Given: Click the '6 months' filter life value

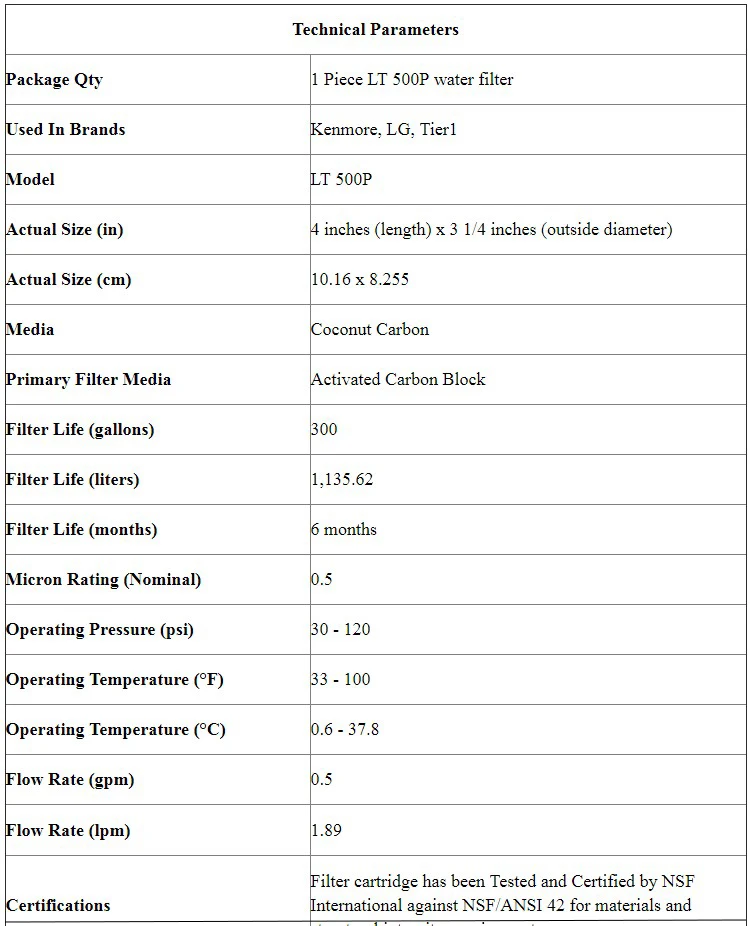Looking at the screenshot, I should [343, 529].
